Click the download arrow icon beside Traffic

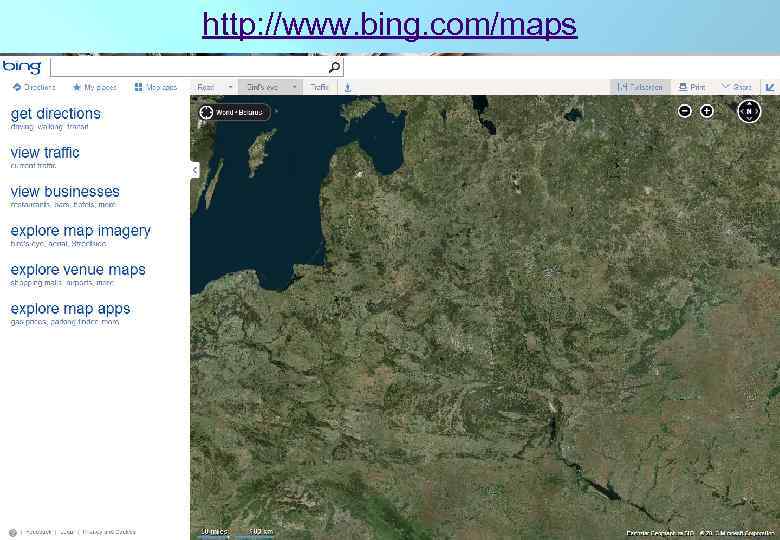coord(348,88)
